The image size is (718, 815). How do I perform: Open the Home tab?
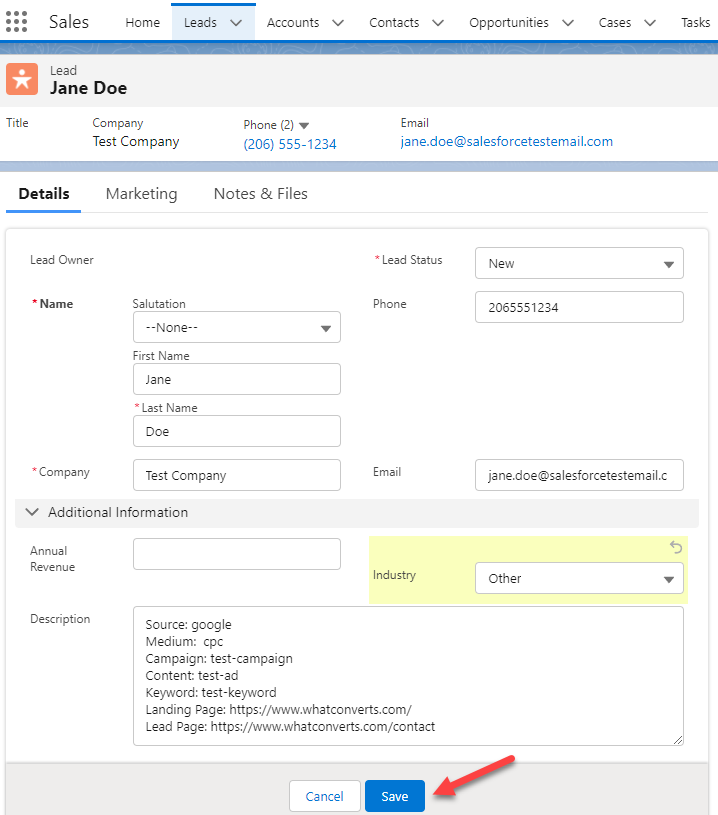(x=142, y=22)
